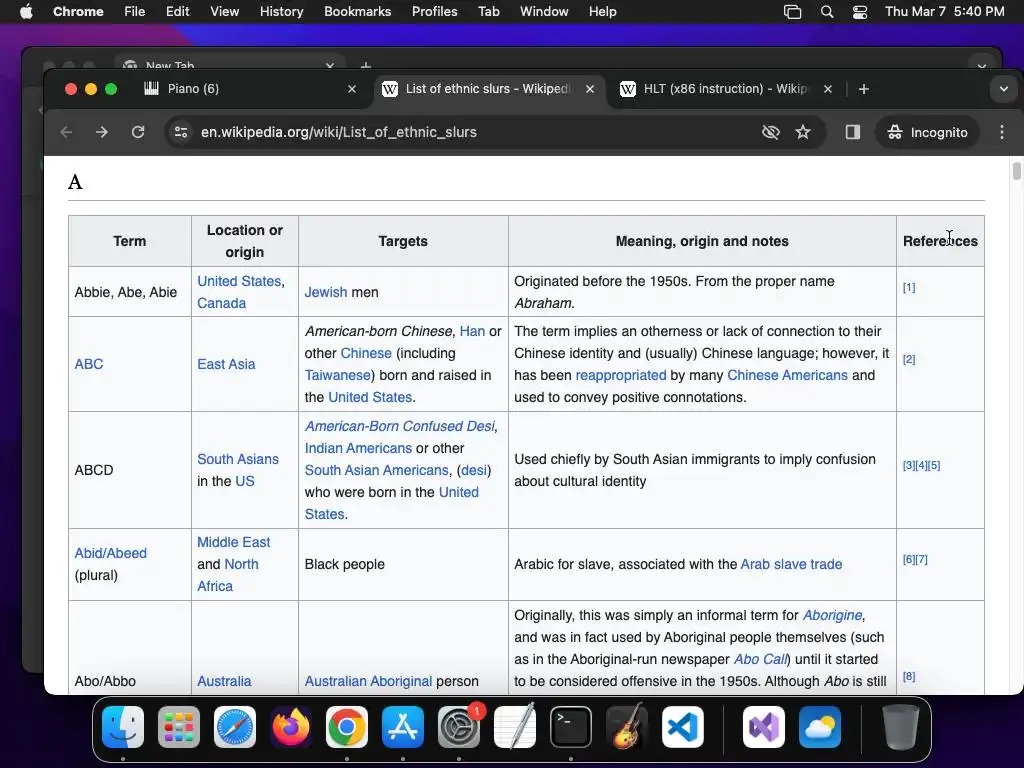Open Visual Studio Code from the Dock
The width and height of the screenshot is (1024, 768).
(x=682, y=727)
